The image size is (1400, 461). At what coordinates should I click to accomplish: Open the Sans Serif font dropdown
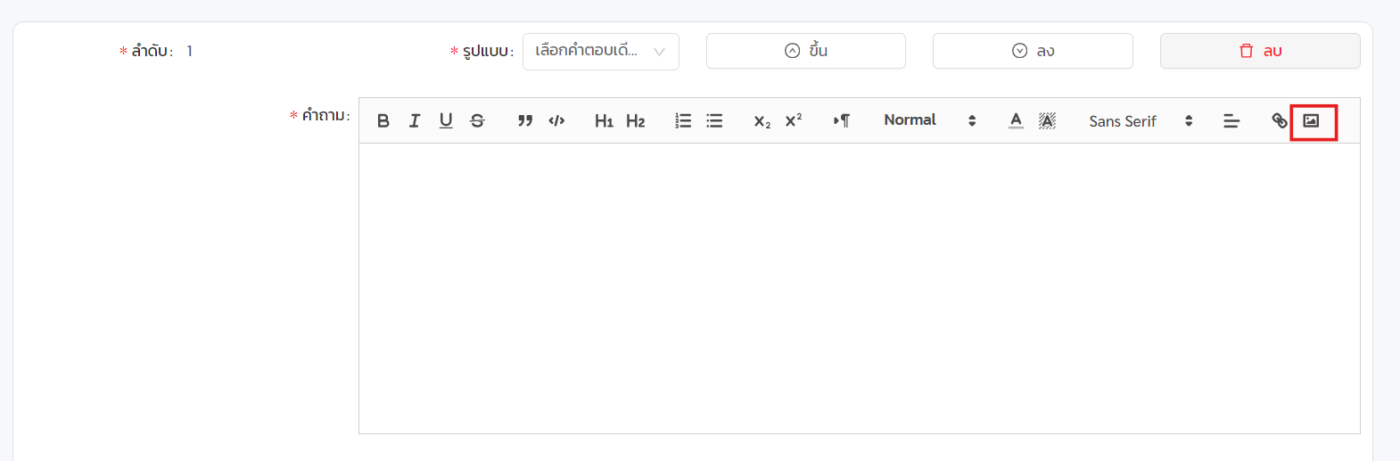point(1141,121)
